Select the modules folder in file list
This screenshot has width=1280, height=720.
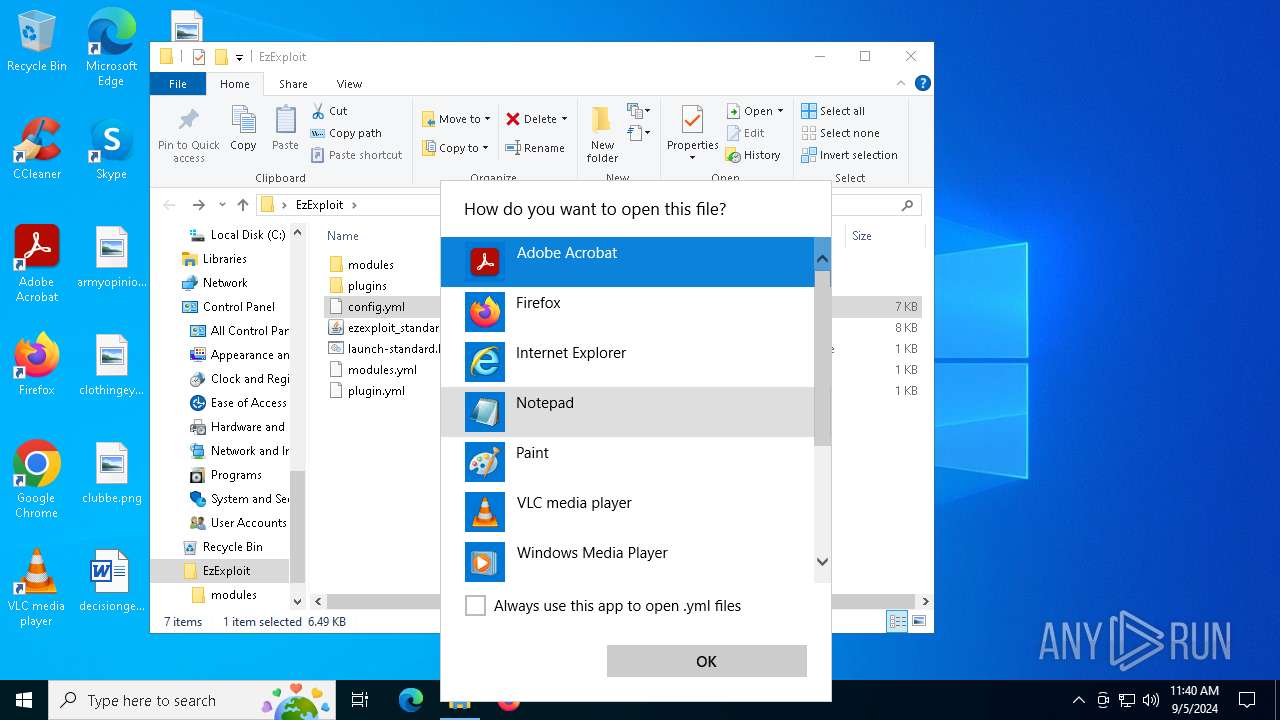click(x=370, y=265)
